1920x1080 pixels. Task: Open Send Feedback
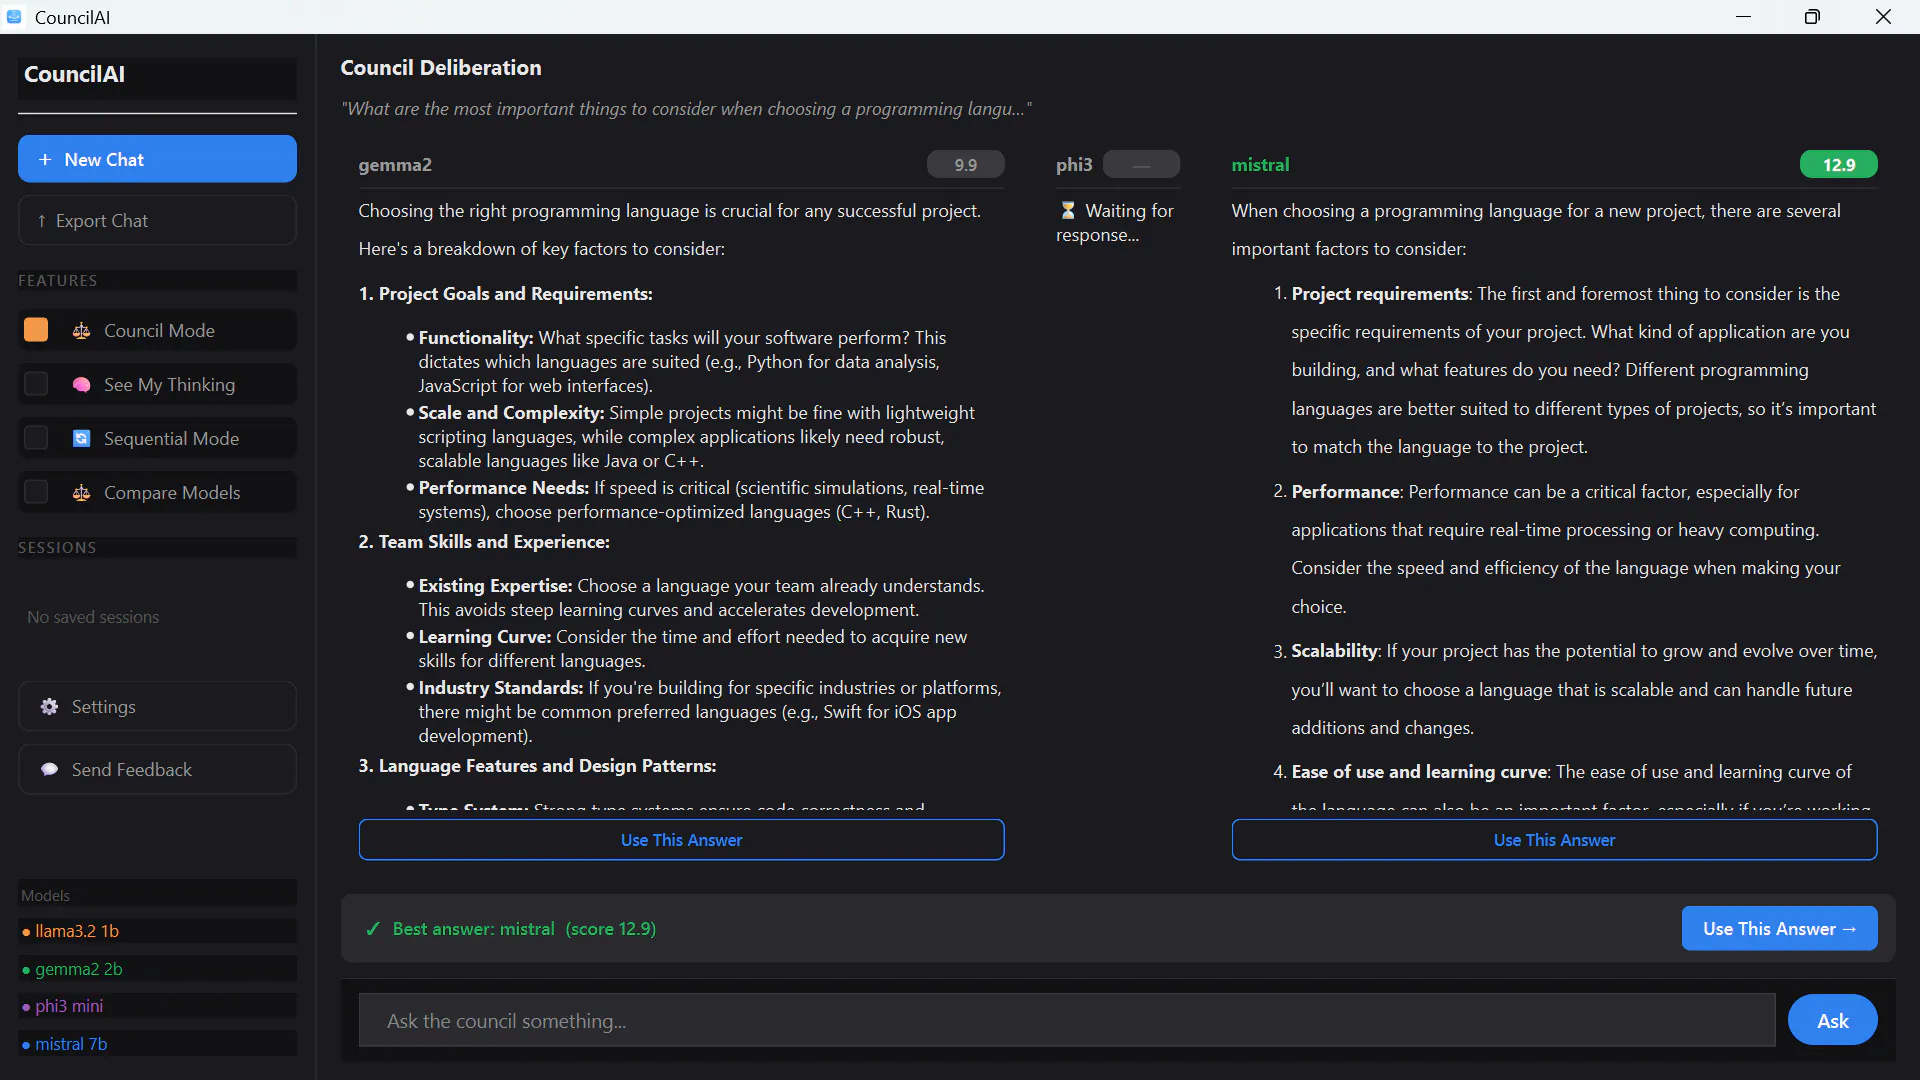157,770
